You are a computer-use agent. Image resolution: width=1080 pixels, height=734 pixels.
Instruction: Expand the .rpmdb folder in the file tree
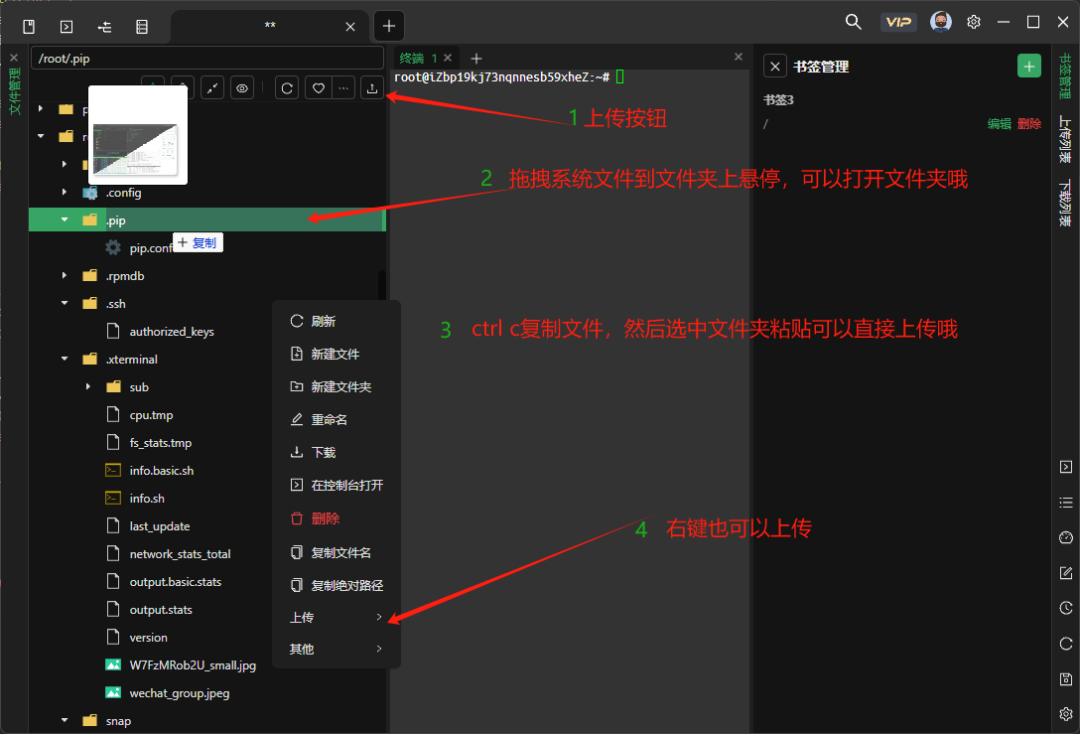click(x=63, y=275)
